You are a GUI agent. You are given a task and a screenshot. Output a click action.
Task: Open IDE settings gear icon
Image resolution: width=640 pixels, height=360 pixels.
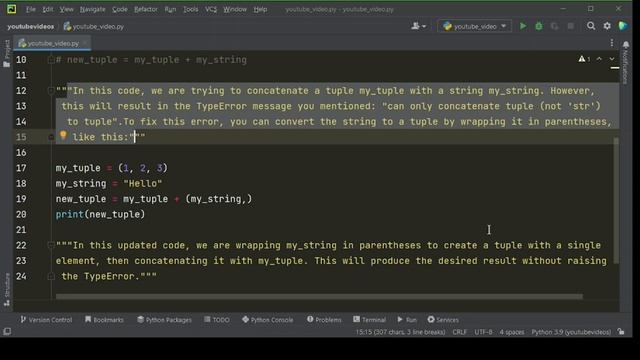(x=607, y=26)
